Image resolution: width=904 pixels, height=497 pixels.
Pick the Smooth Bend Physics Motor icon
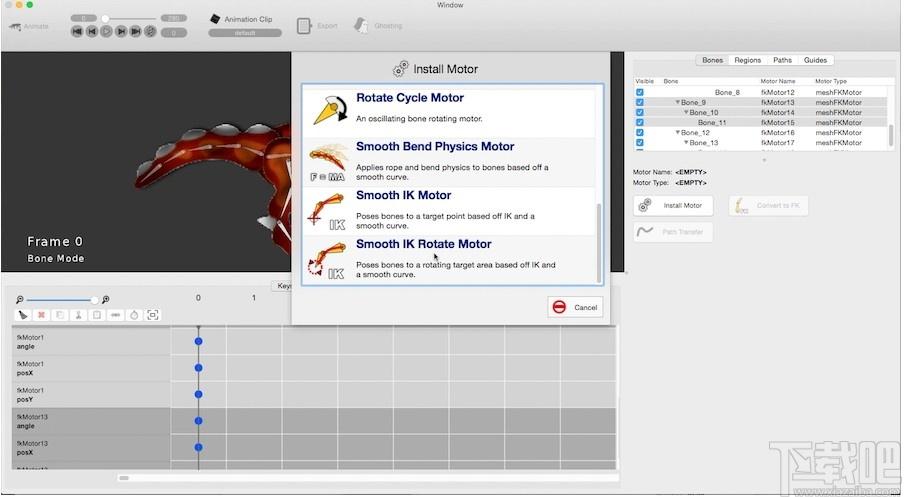(328, 163)
